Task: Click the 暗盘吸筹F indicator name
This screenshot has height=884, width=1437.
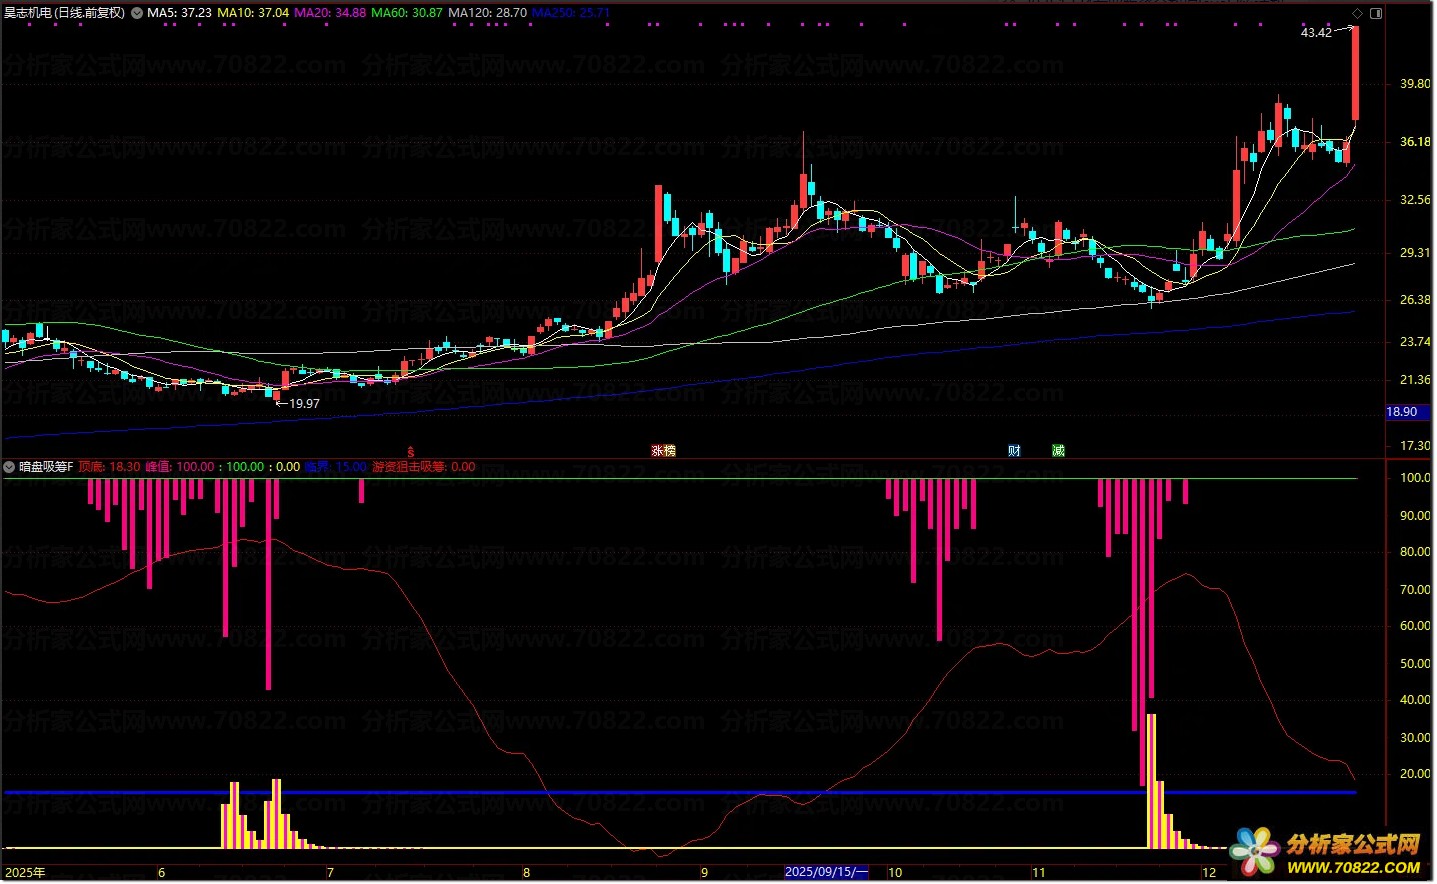Action: pyautogui.click(x=46, y=467)
